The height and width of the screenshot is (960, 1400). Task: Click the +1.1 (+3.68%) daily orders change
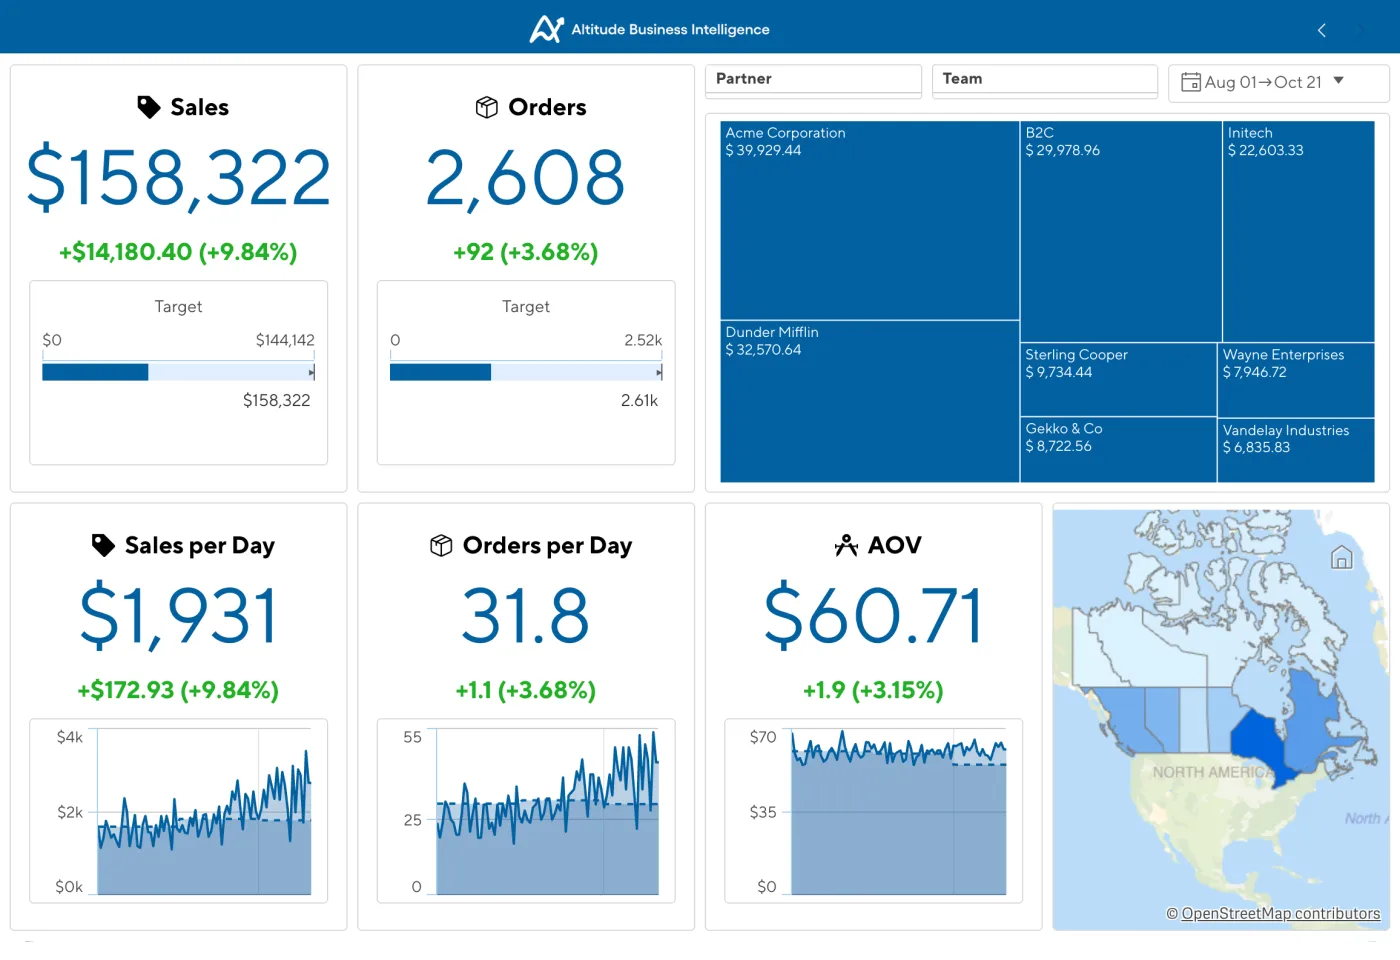click(x=526, y=690)
